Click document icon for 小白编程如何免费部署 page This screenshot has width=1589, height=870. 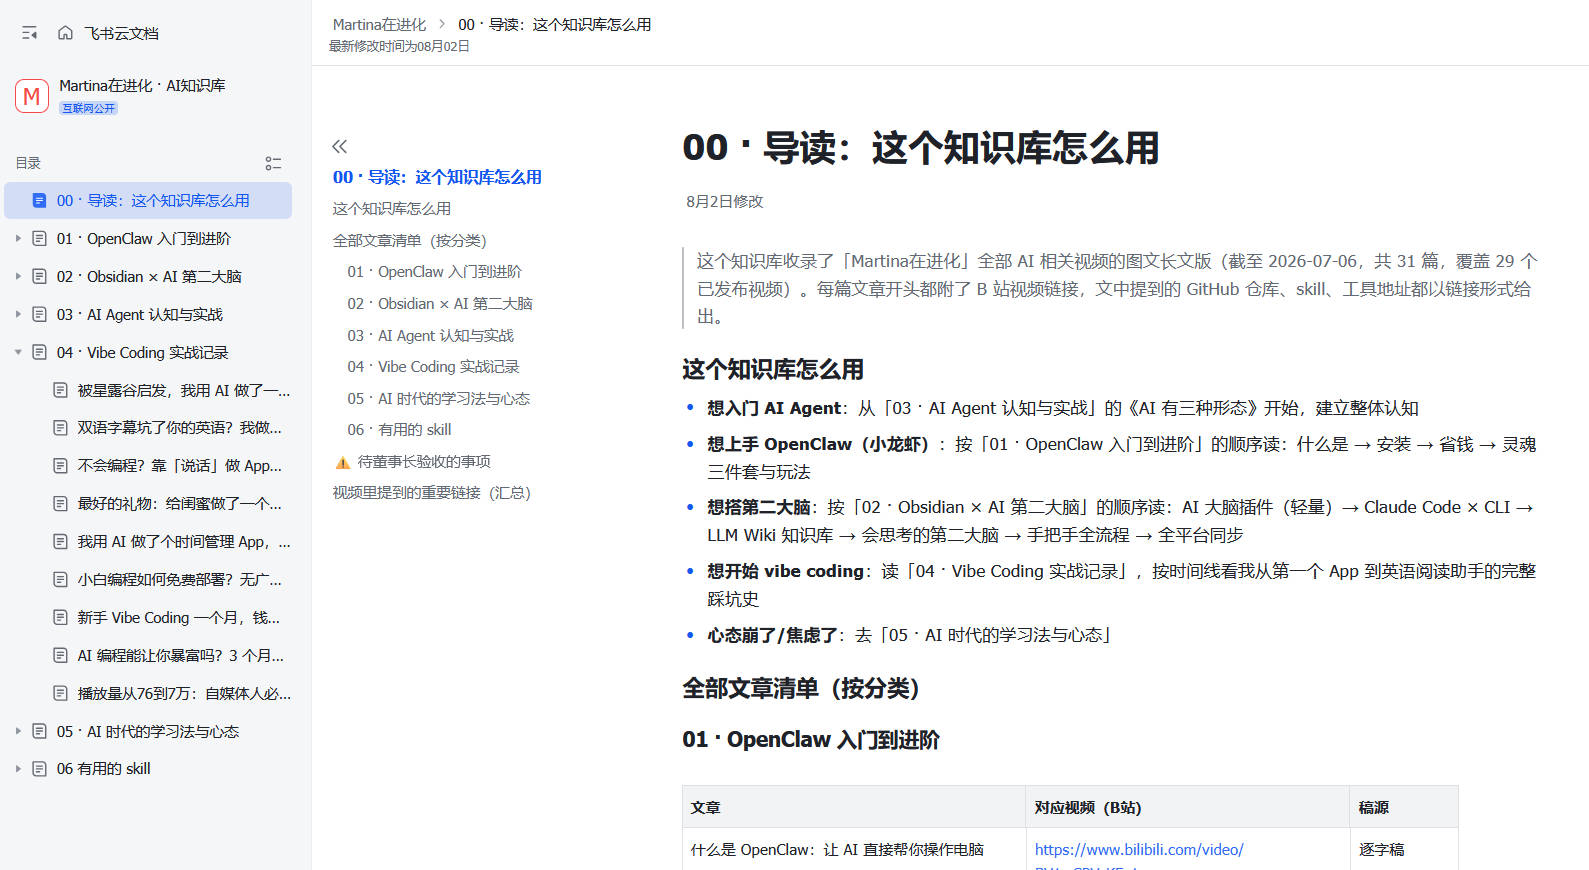click(60, 580)
